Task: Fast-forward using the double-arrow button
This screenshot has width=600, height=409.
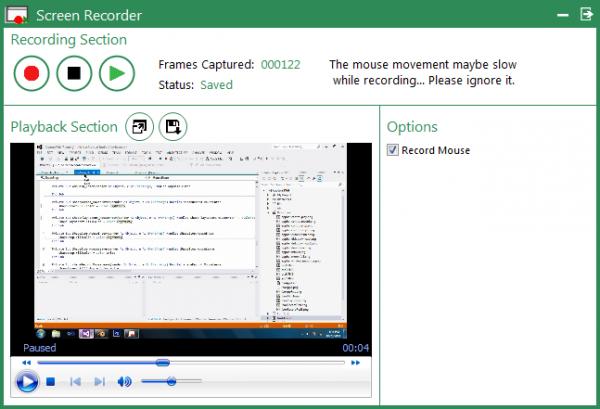Action: pyautogui.click(x=355, y=363)
